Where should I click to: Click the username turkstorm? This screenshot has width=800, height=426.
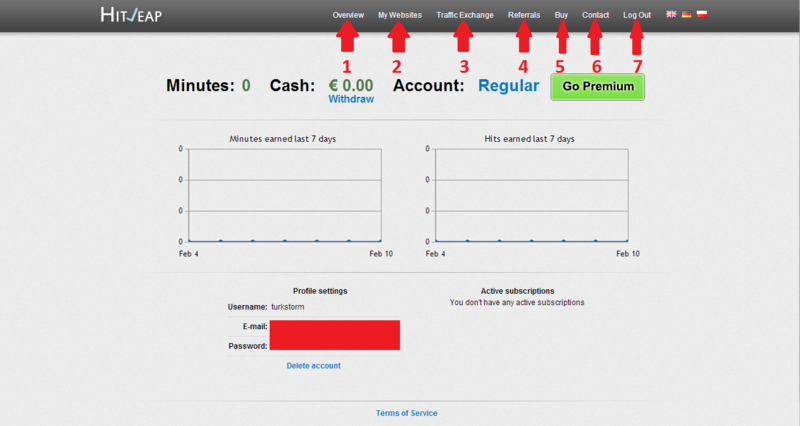click(x=288, y=307)
